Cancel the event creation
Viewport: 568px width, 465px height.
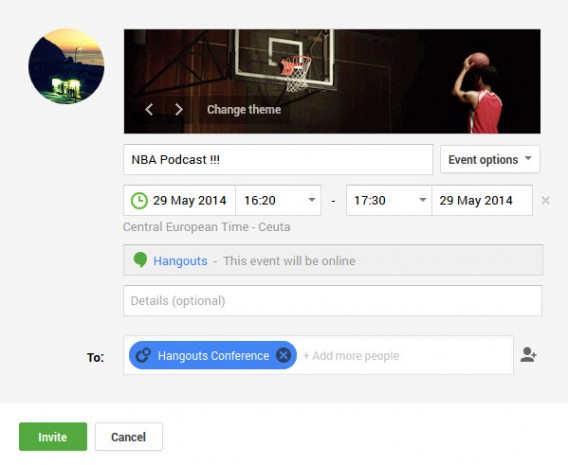[129, 437]
